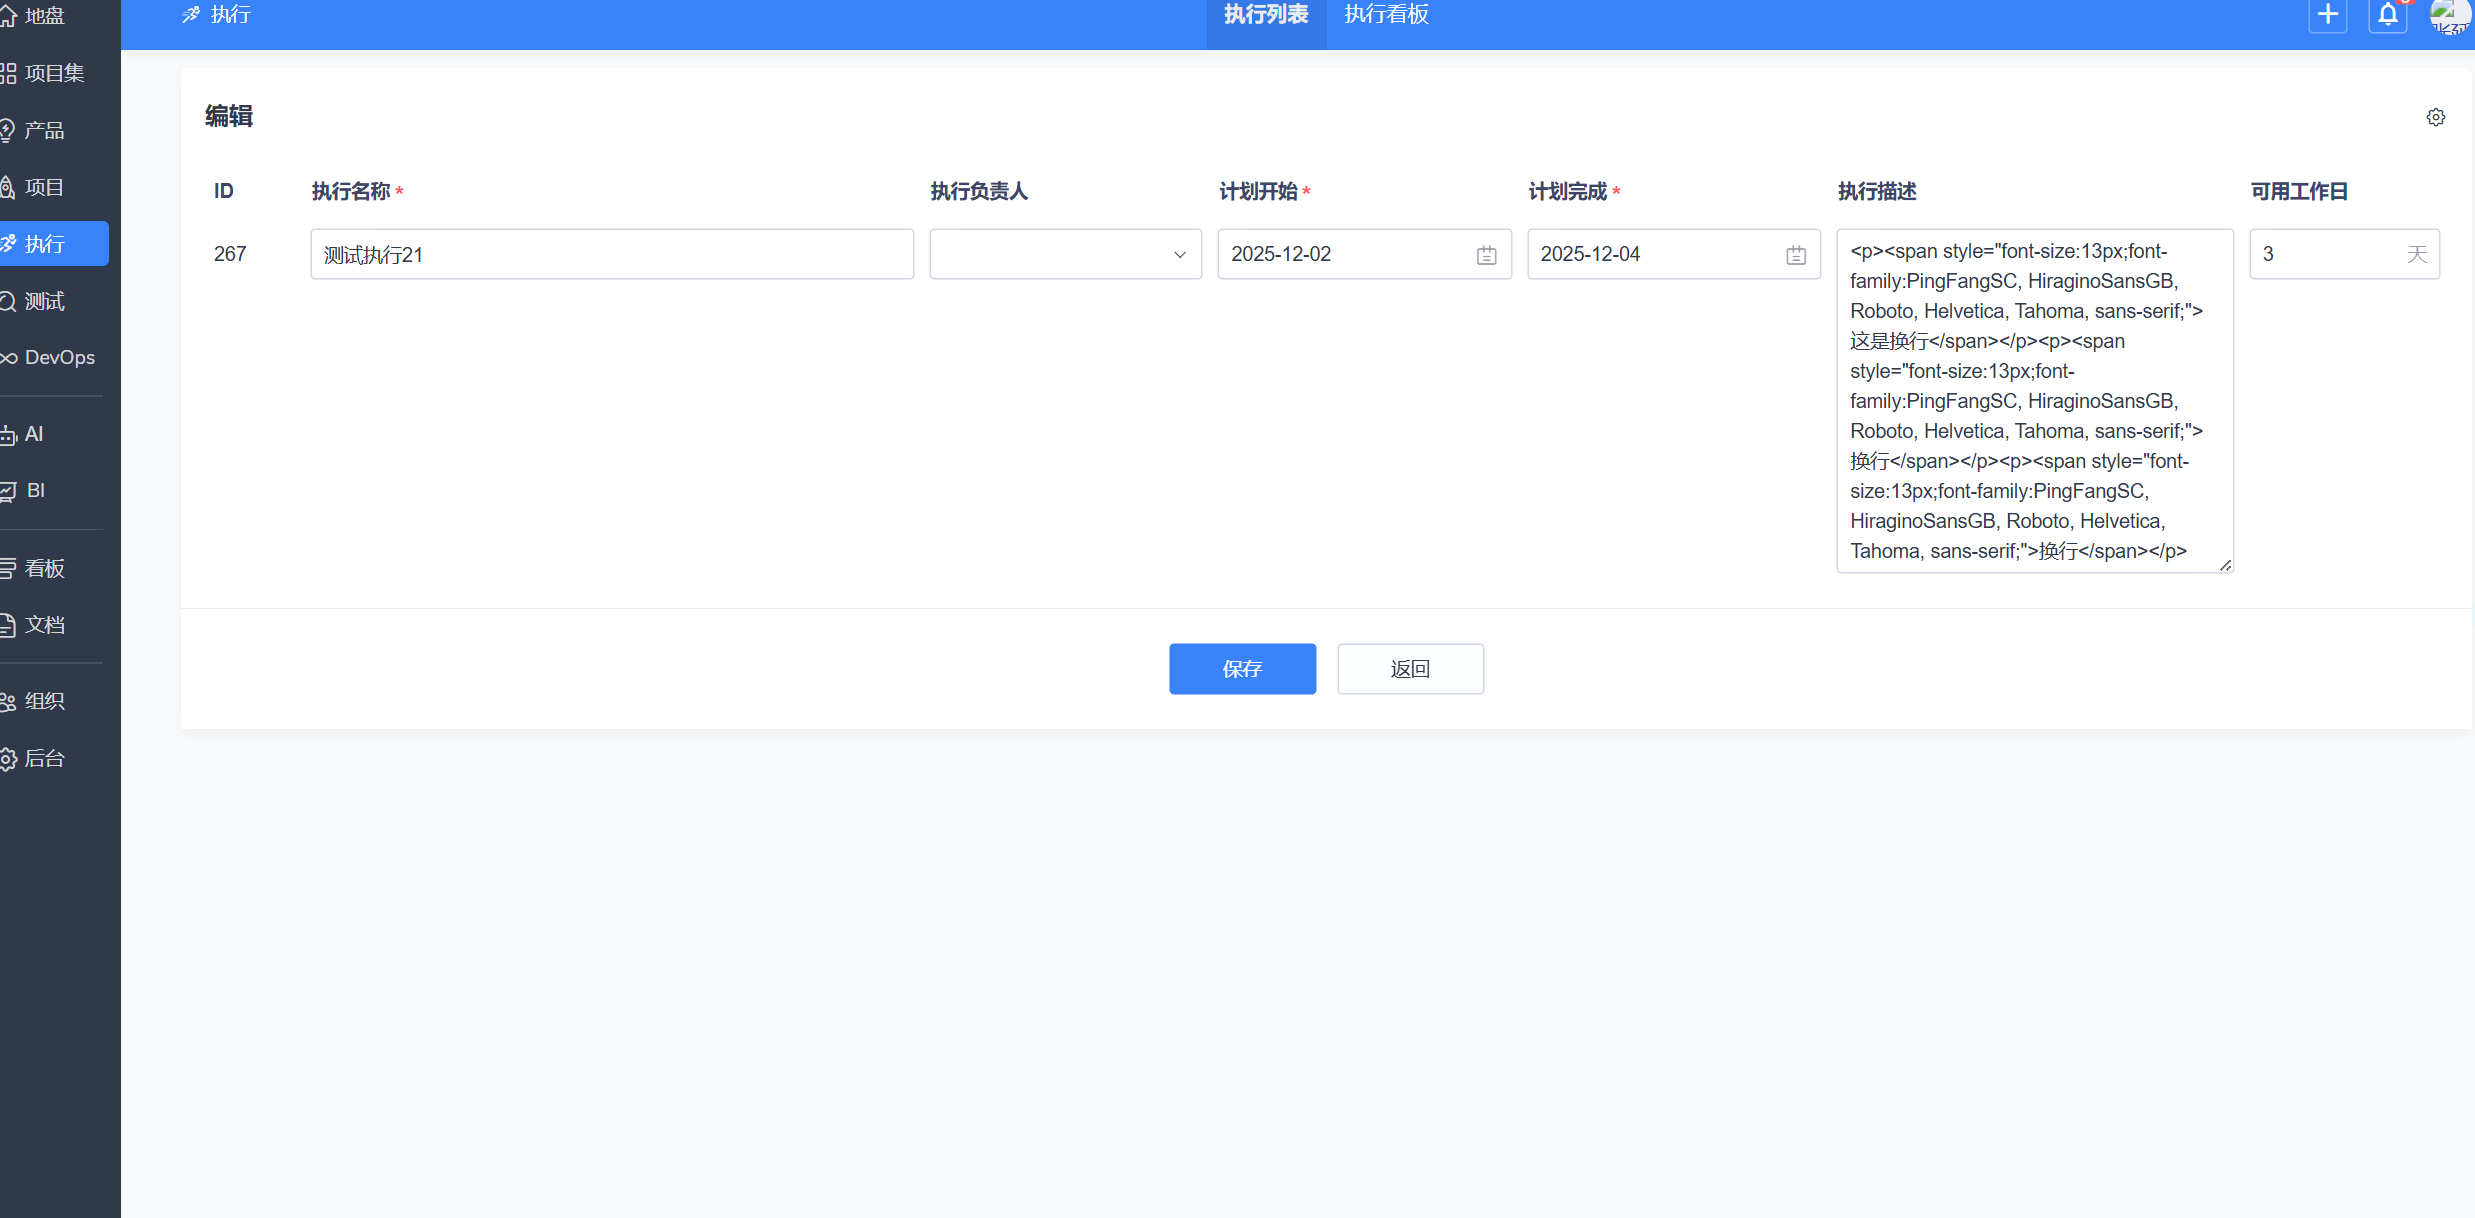Open calendar picker for 计划开始 date
This screenshot has width=2475, height=1218.
coord(1486,255)
